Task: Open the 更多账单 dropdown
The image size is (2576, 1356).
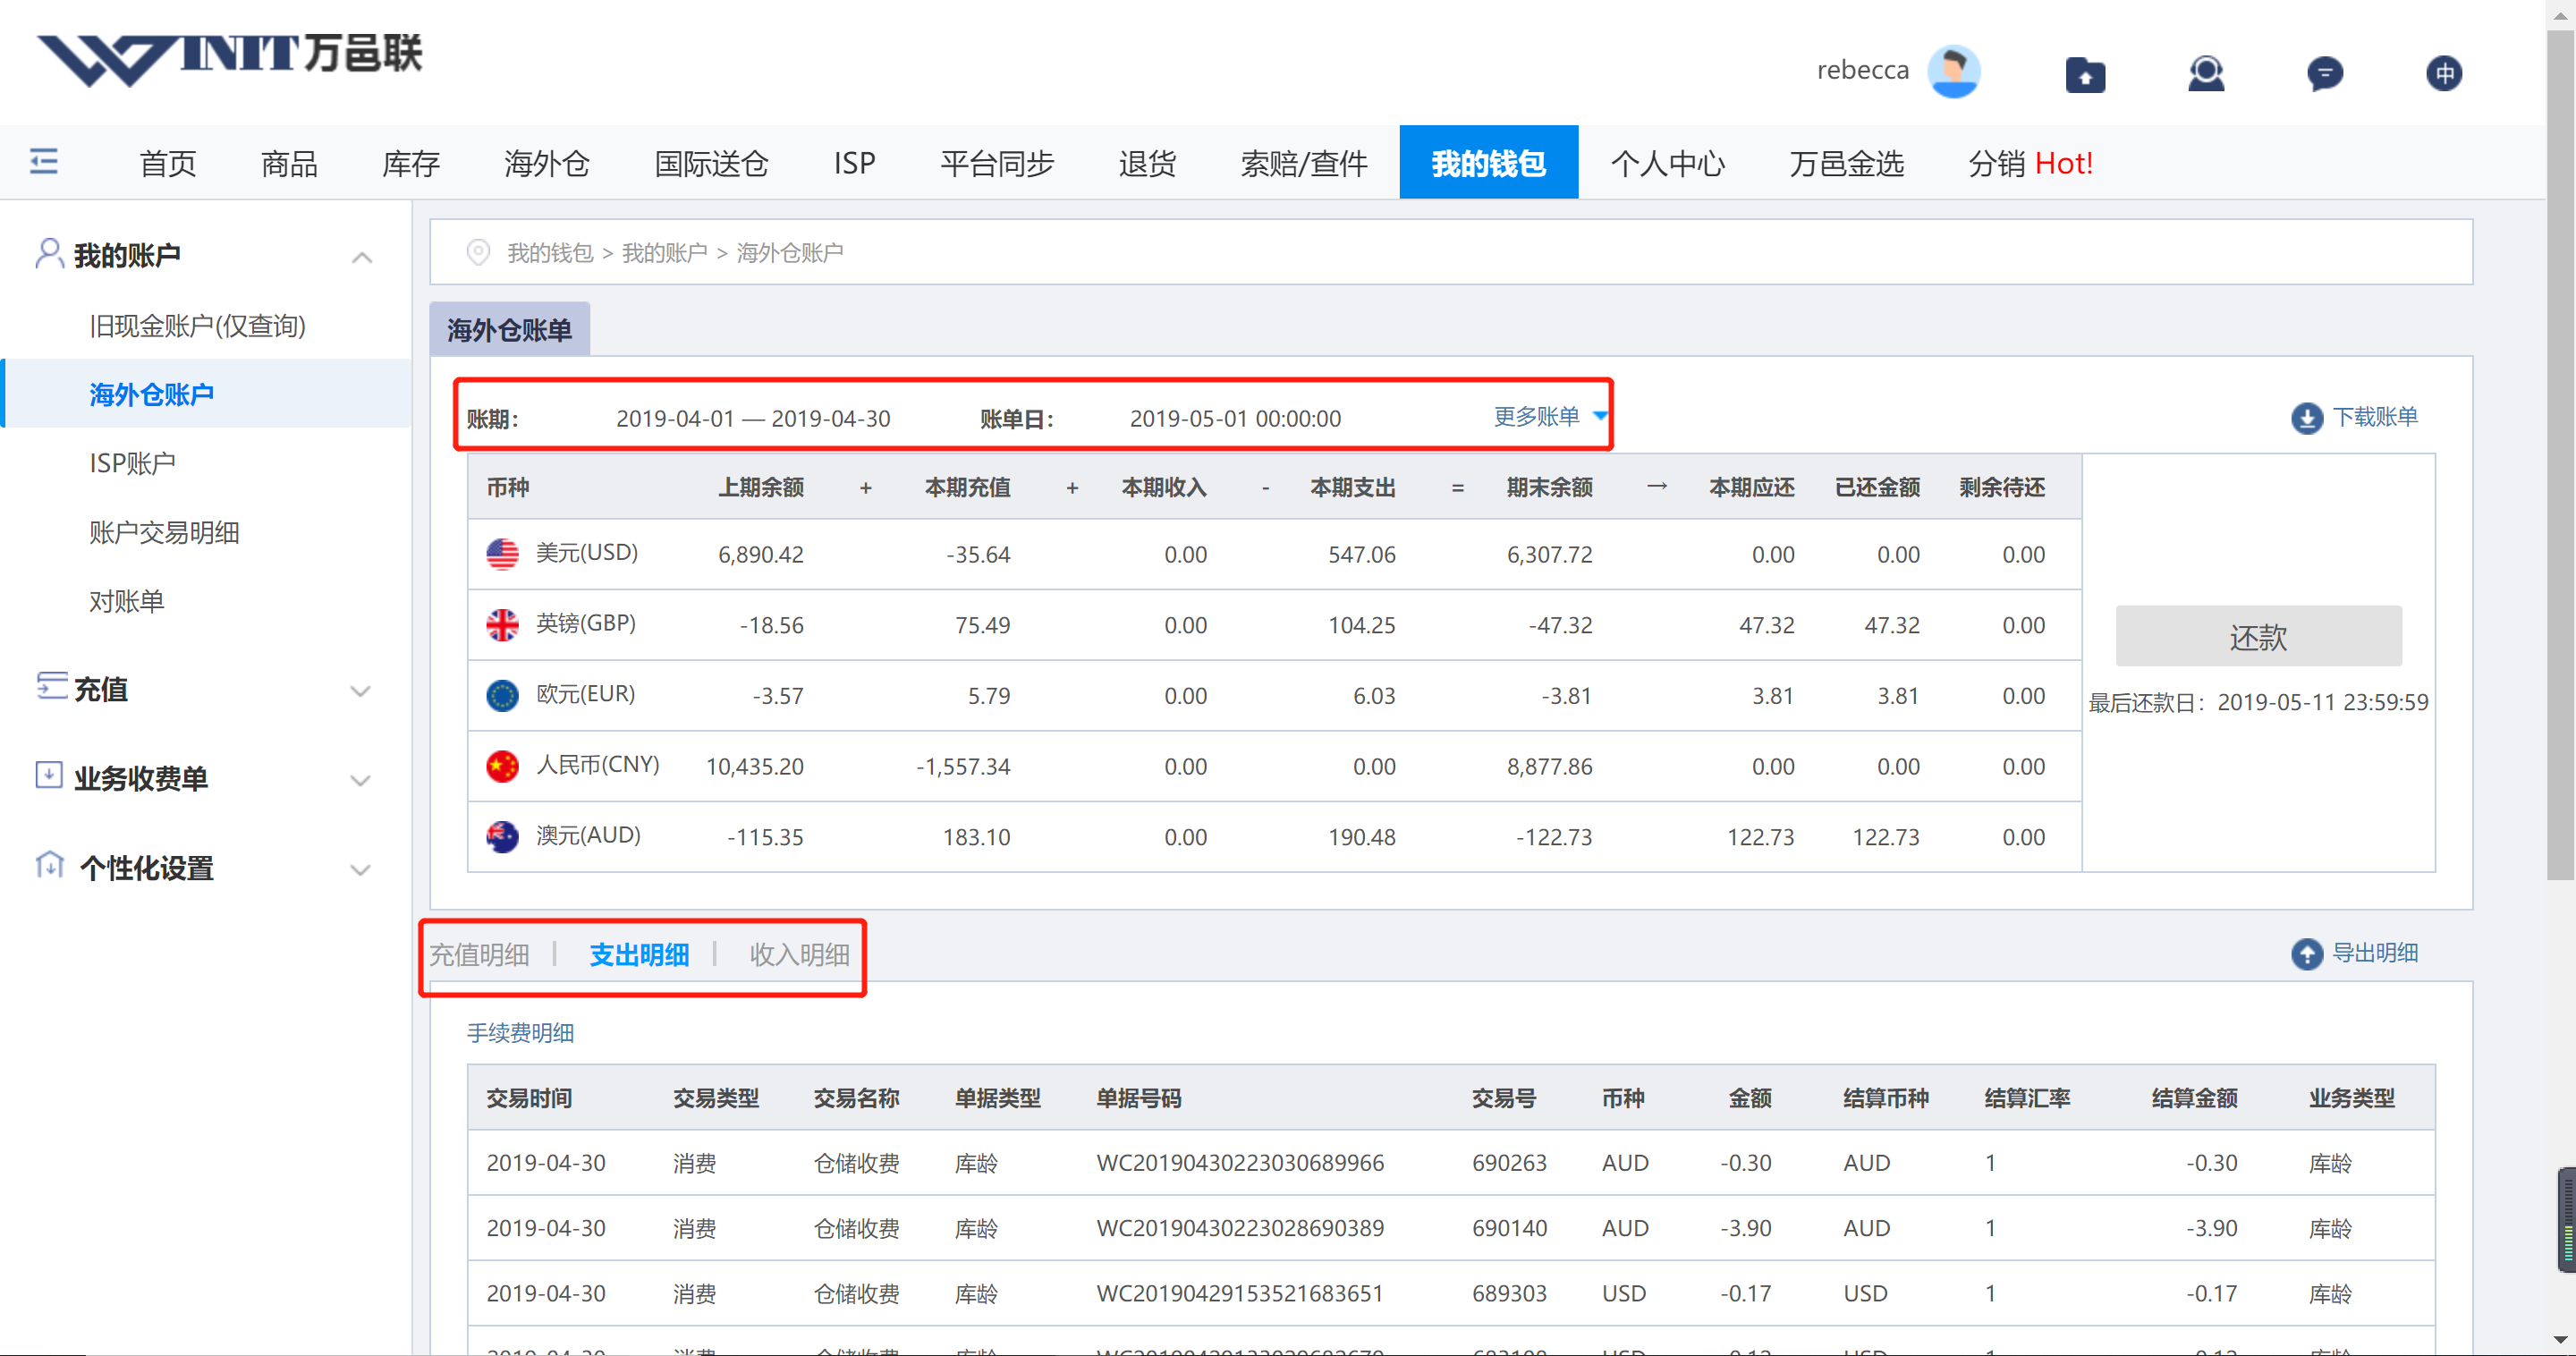Action: click(1550, 416)
